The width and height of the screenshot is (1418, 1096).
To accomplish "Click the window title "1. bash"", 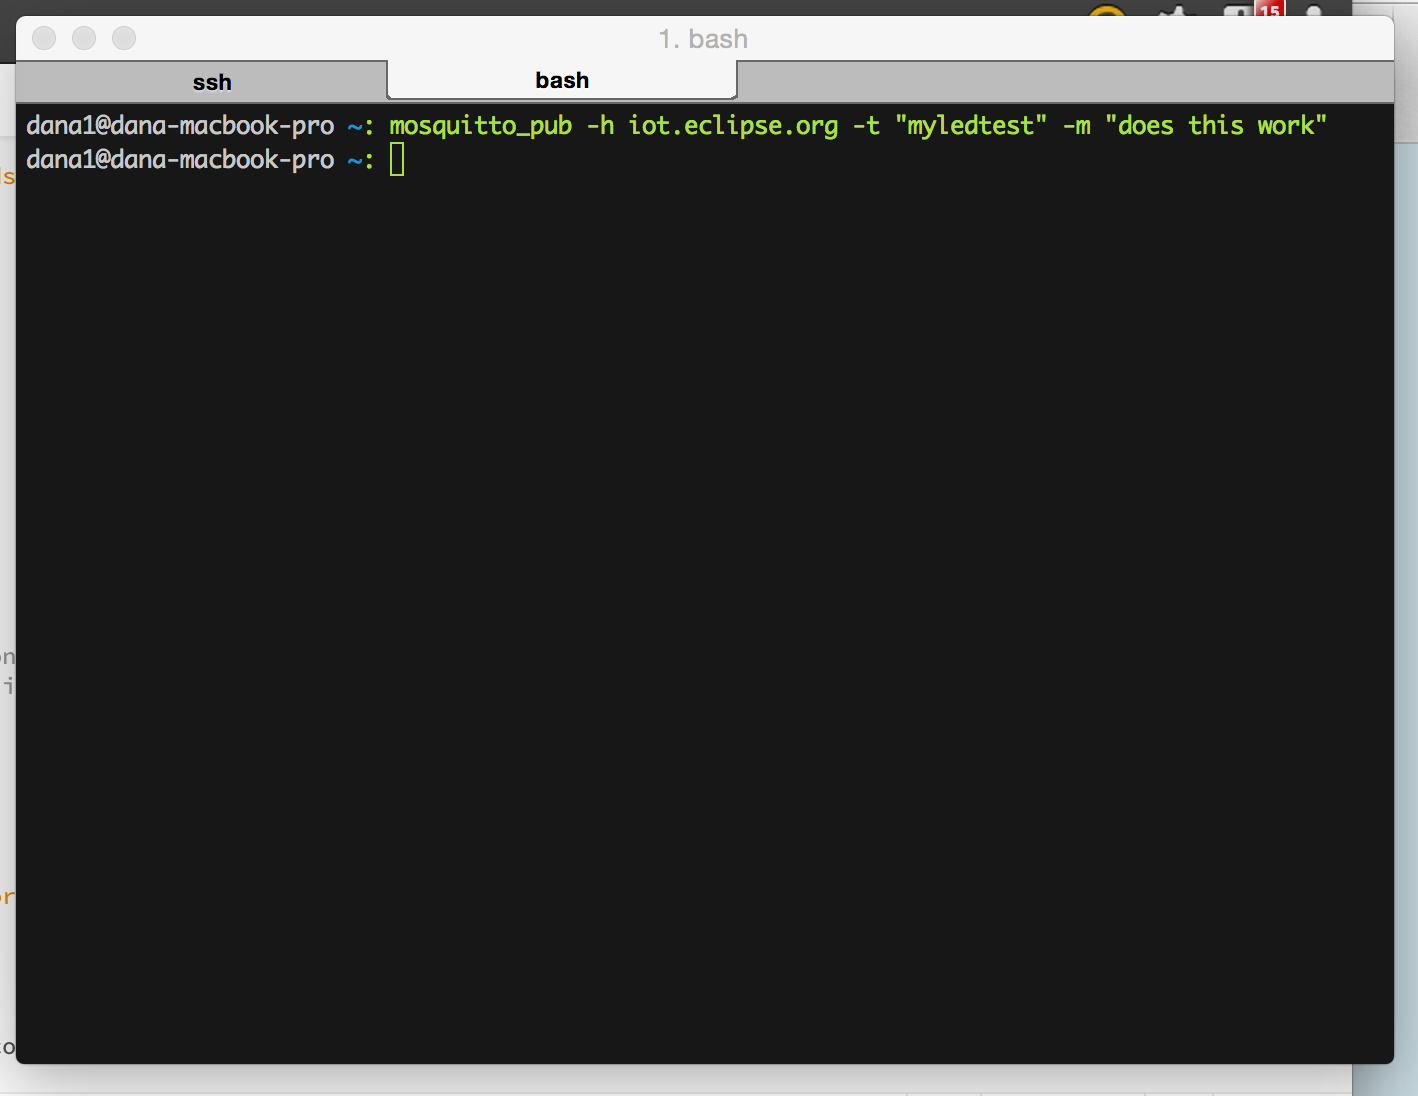I will click(702, 38).
